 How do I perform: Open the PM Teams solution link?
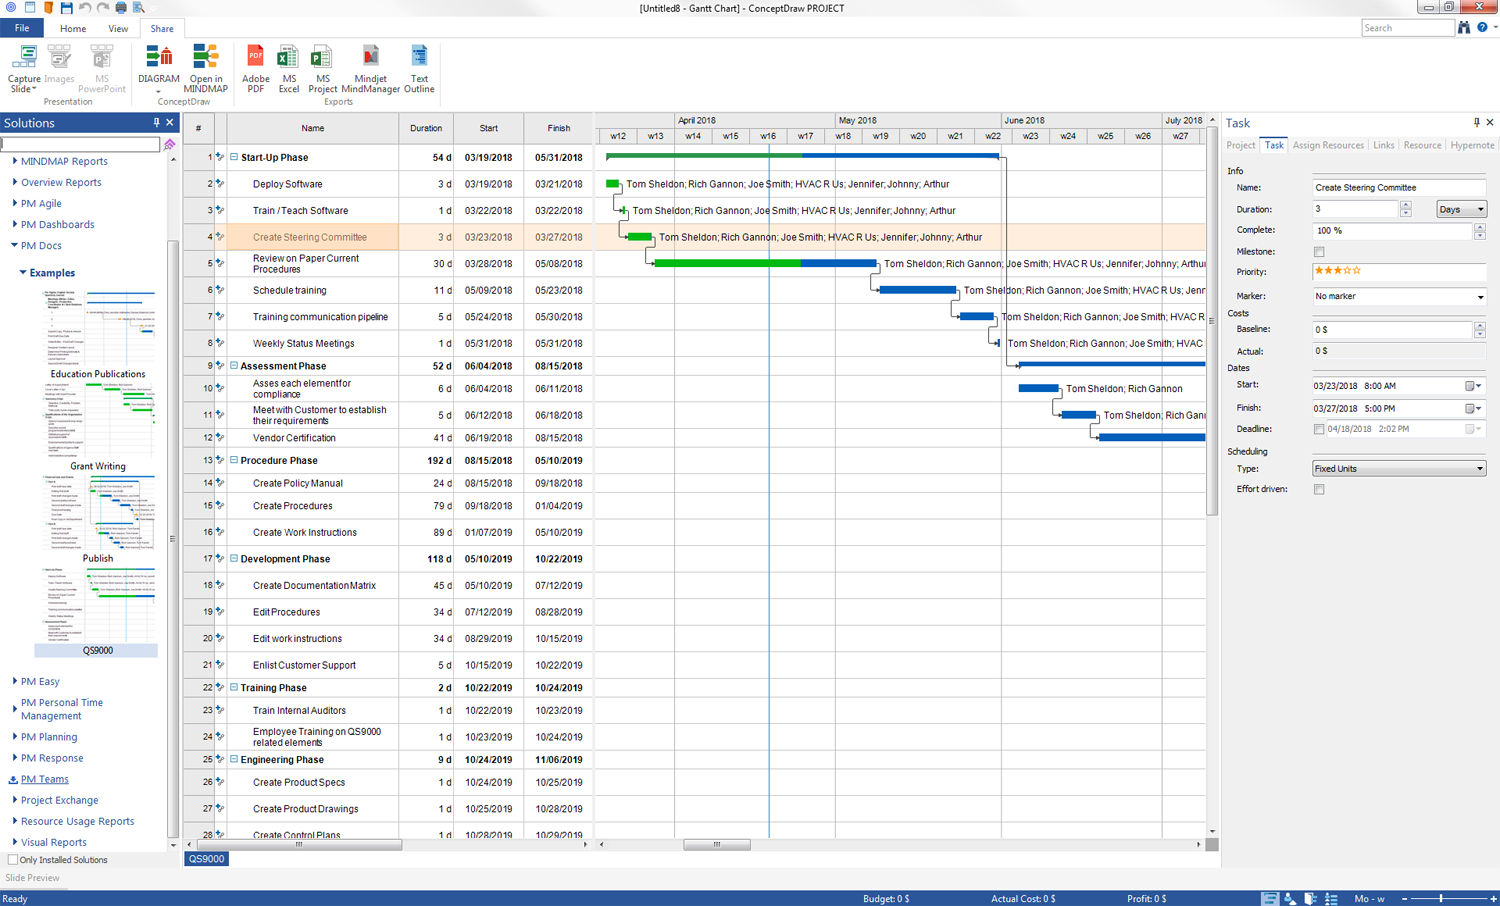[45, 779]
